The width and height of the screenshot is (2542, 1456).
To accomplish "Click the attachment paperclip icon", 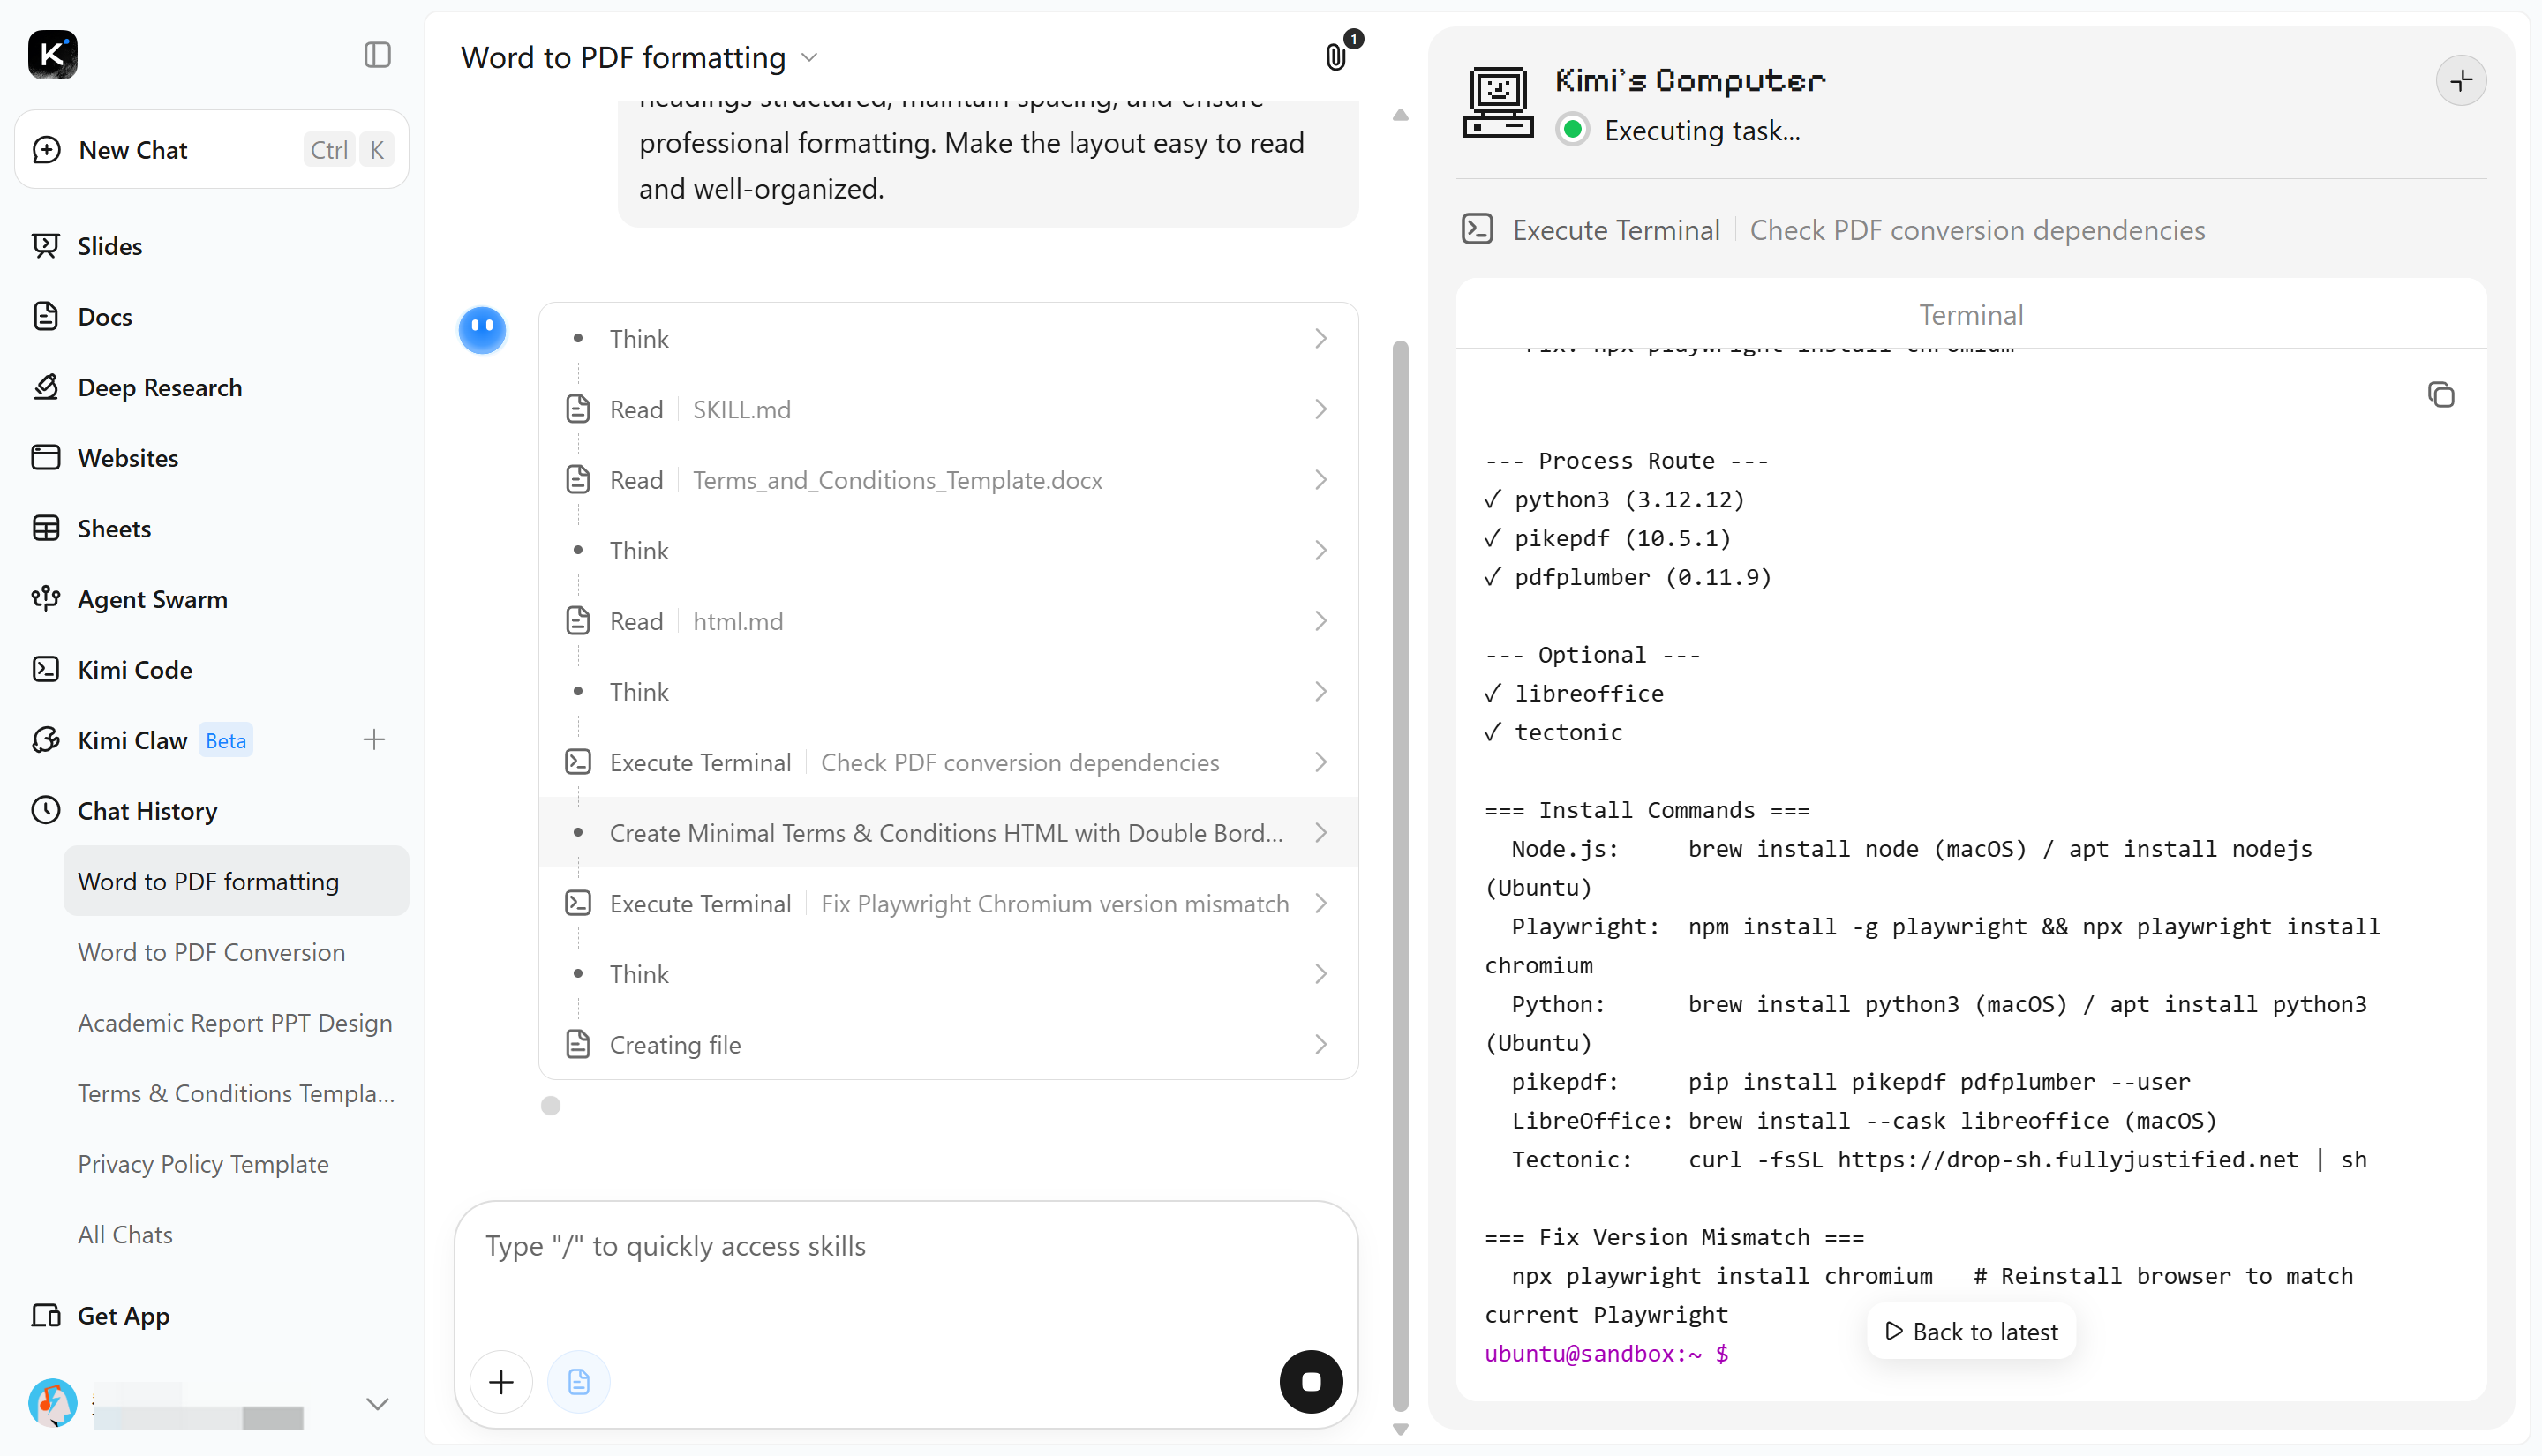I will click(x=1336, y=57).
